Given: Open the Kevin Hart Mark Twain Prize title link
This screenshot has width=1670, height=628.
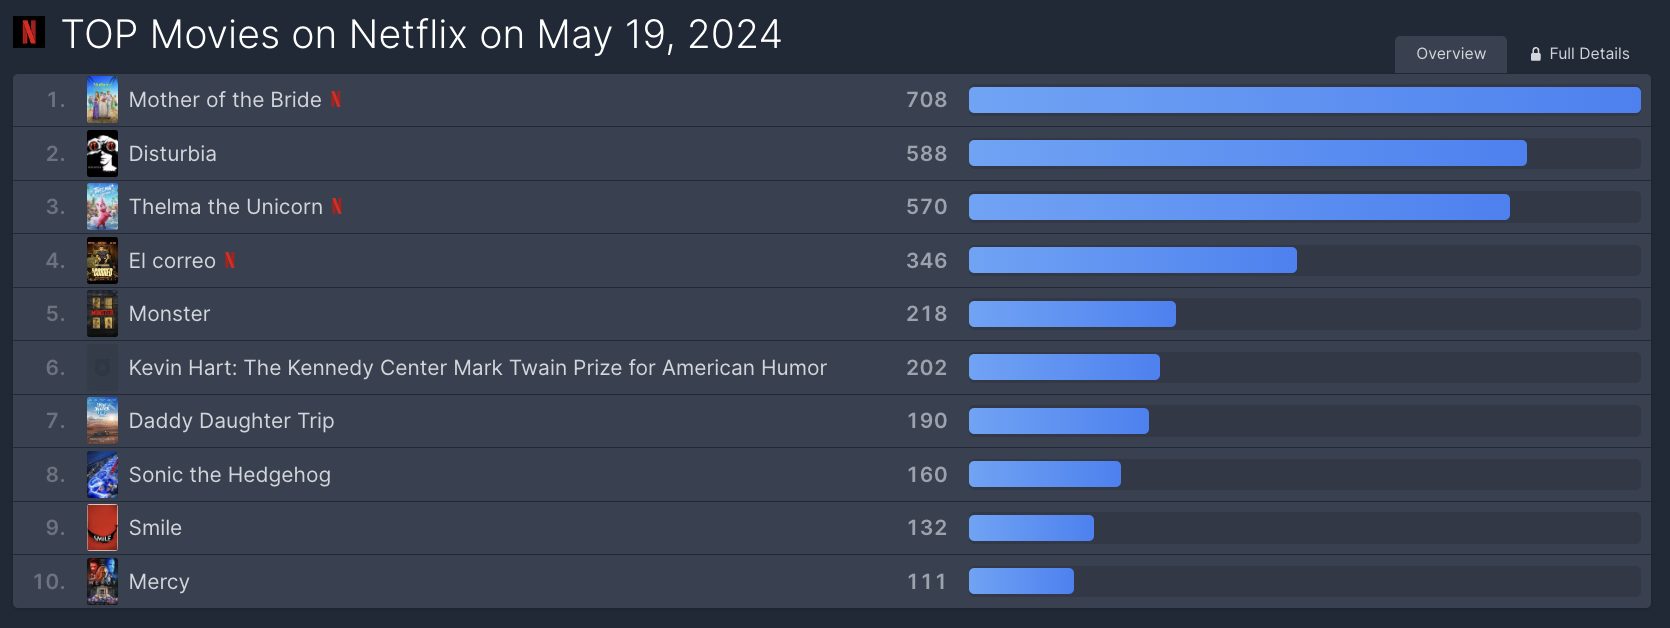Looking at the screenshot, I should click(x=478, y=368).
